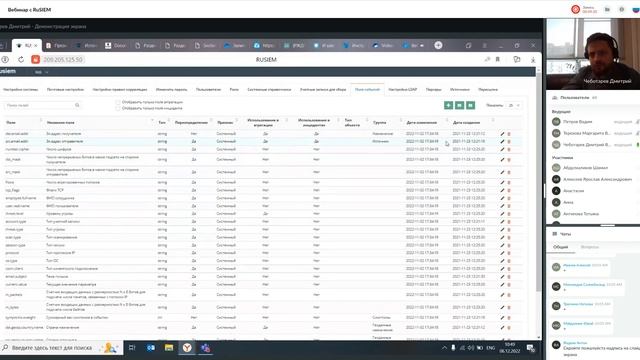The width and height of the screenshot is (640, 360).
Task: Delete the tcp_flags row via trash icon
Action: [509, 190]
